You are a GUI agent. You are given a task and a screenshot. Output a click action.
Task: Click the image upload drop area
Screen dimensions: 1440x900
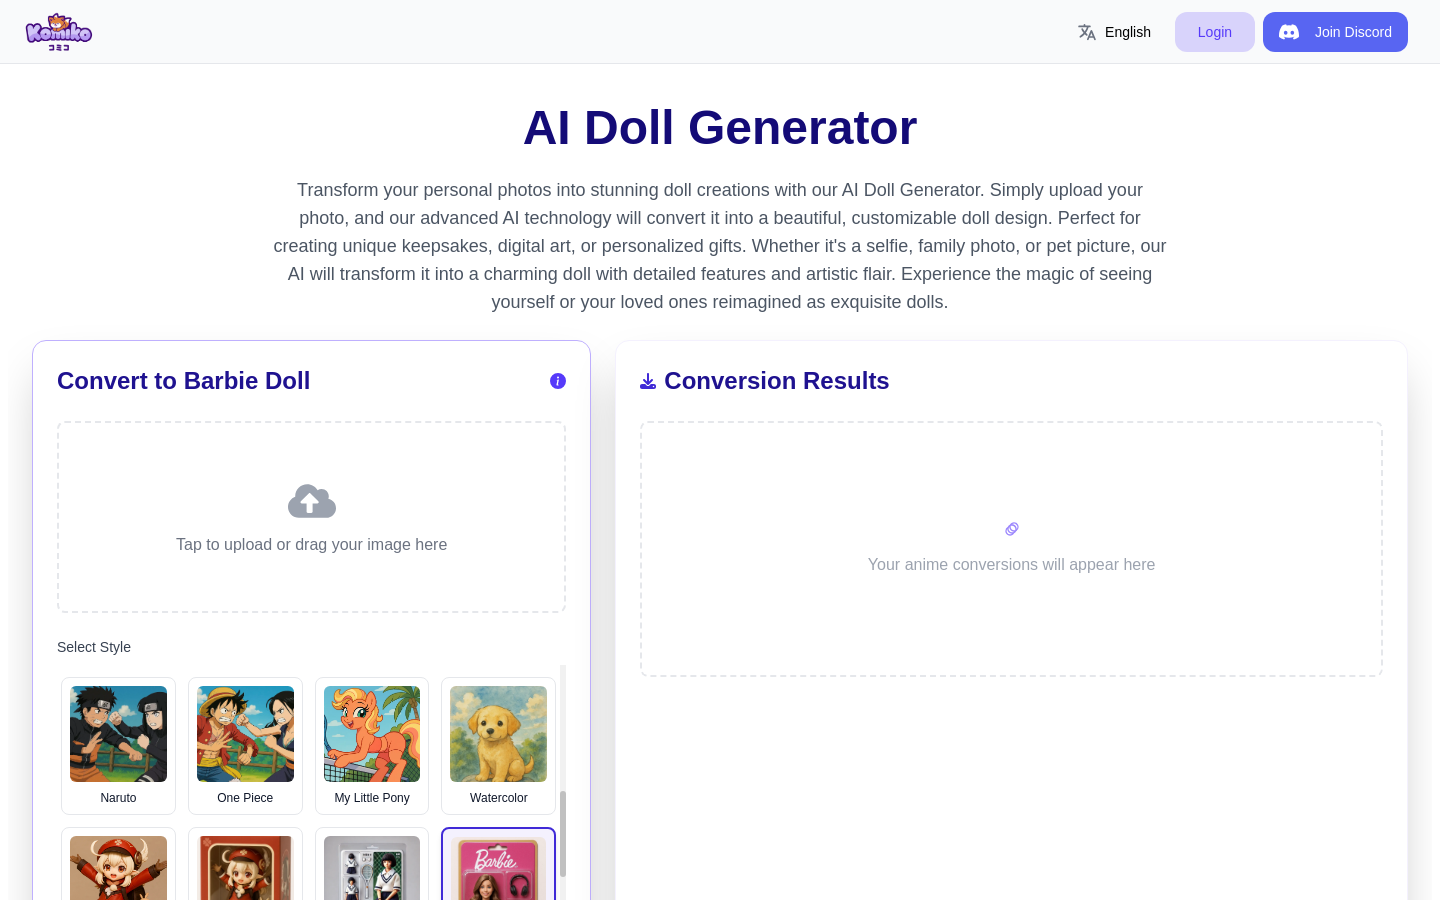point(312,517)
